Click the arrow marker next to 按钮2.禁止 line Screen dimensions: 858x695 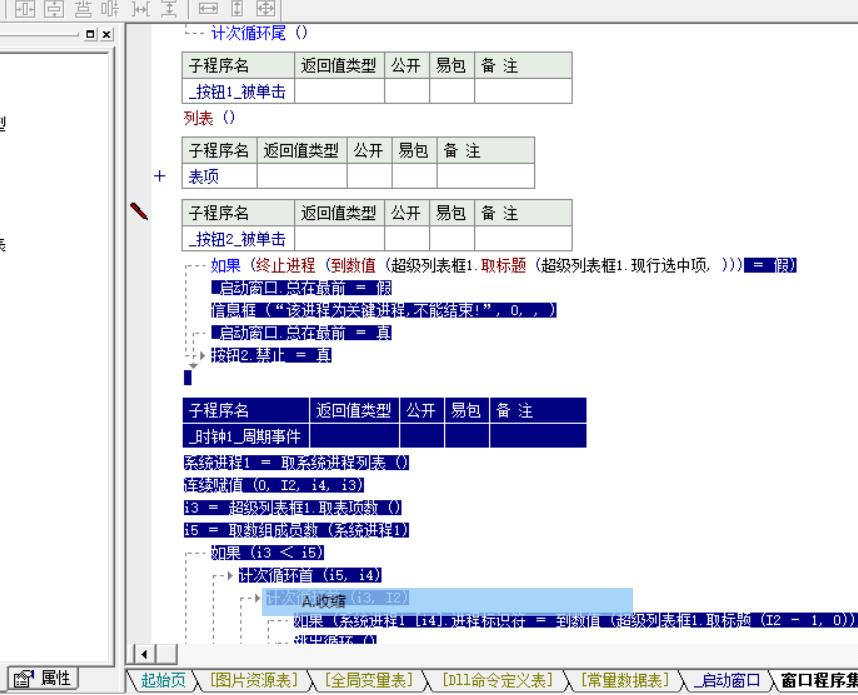pyautogui.click(x=202, y=356)
